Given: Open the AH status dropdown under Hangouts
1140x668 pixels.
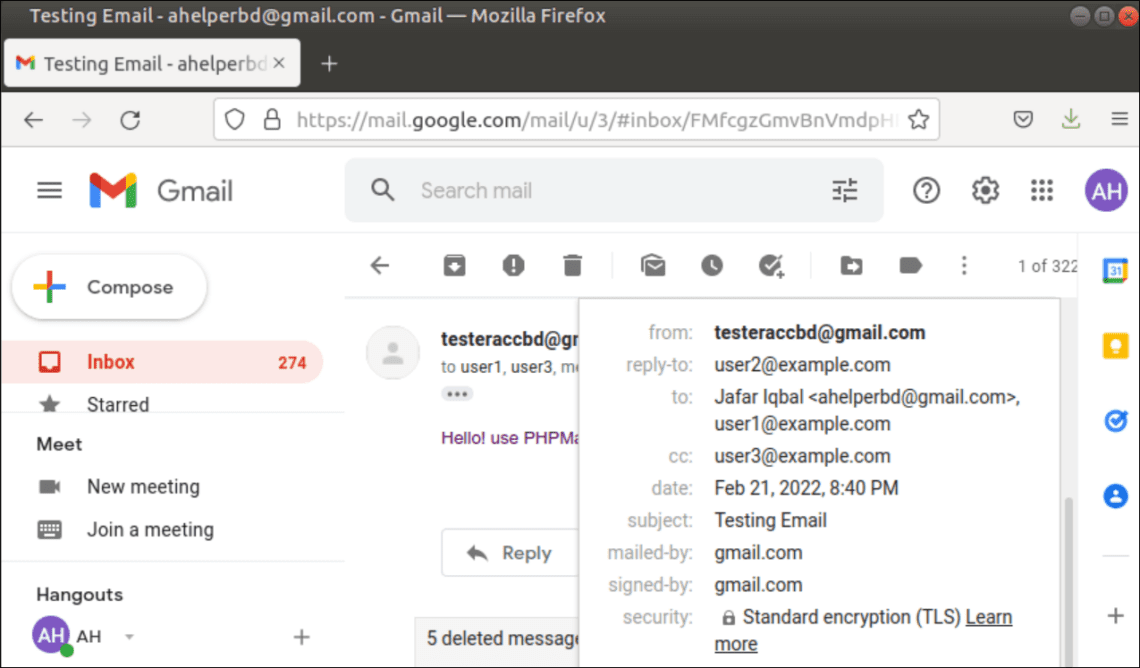Looking at the screenshot, I should pos(129,636).
